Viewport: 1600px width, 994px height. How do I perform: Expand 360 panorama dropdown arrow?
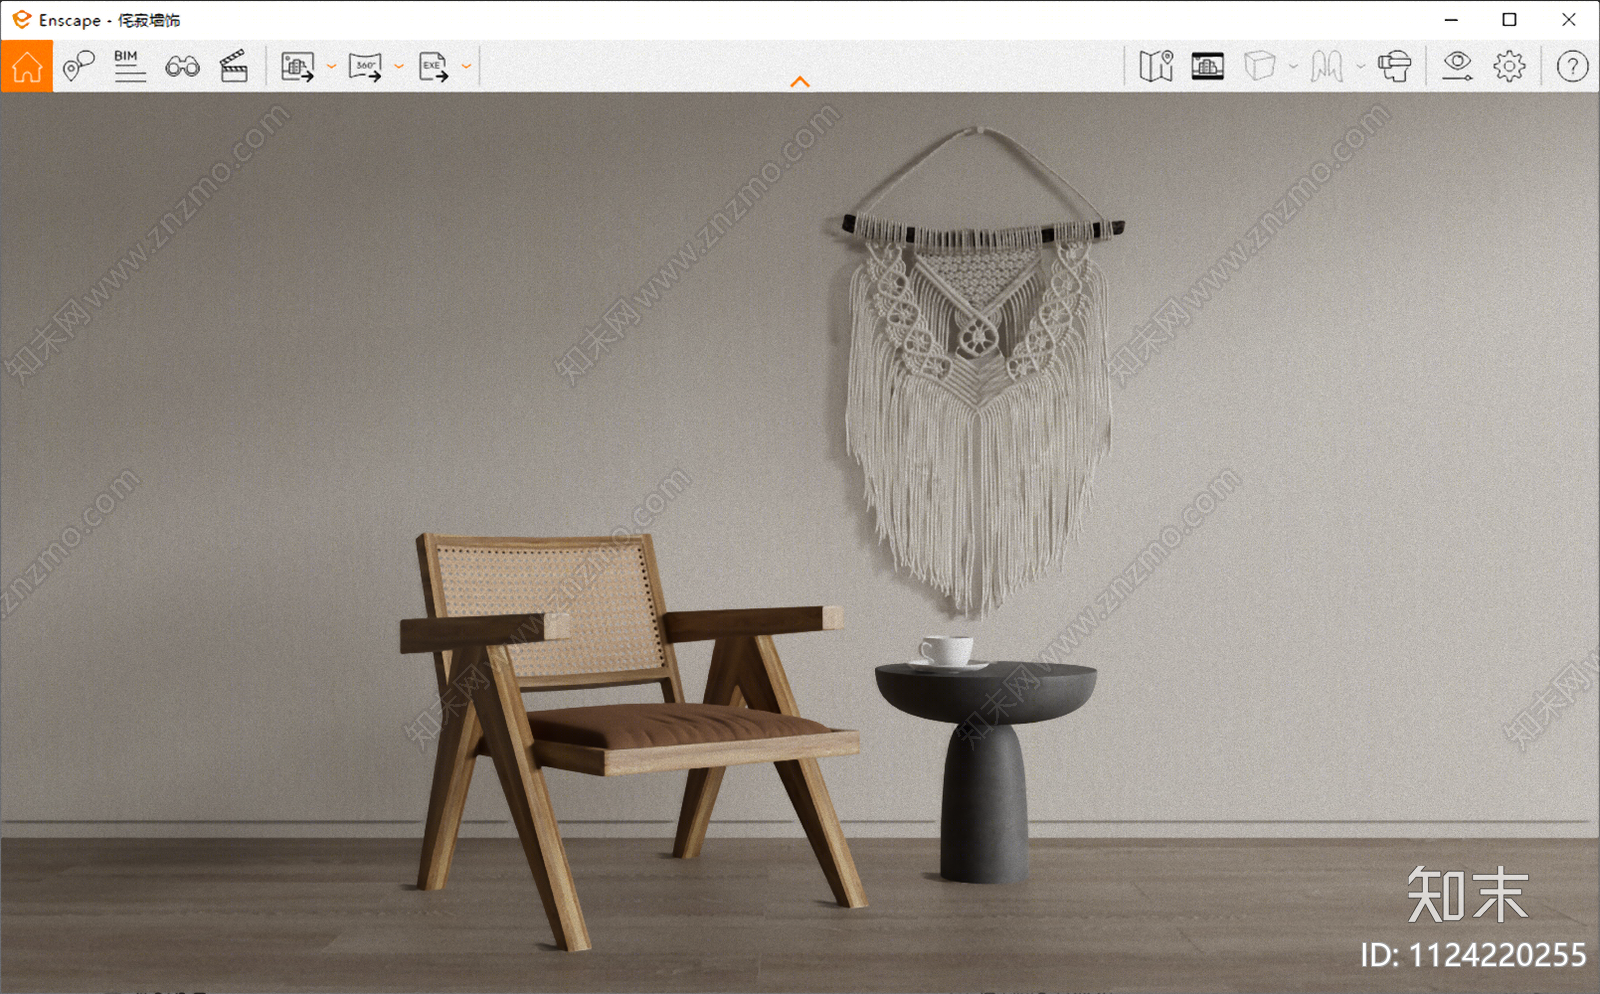coord(399,67)
